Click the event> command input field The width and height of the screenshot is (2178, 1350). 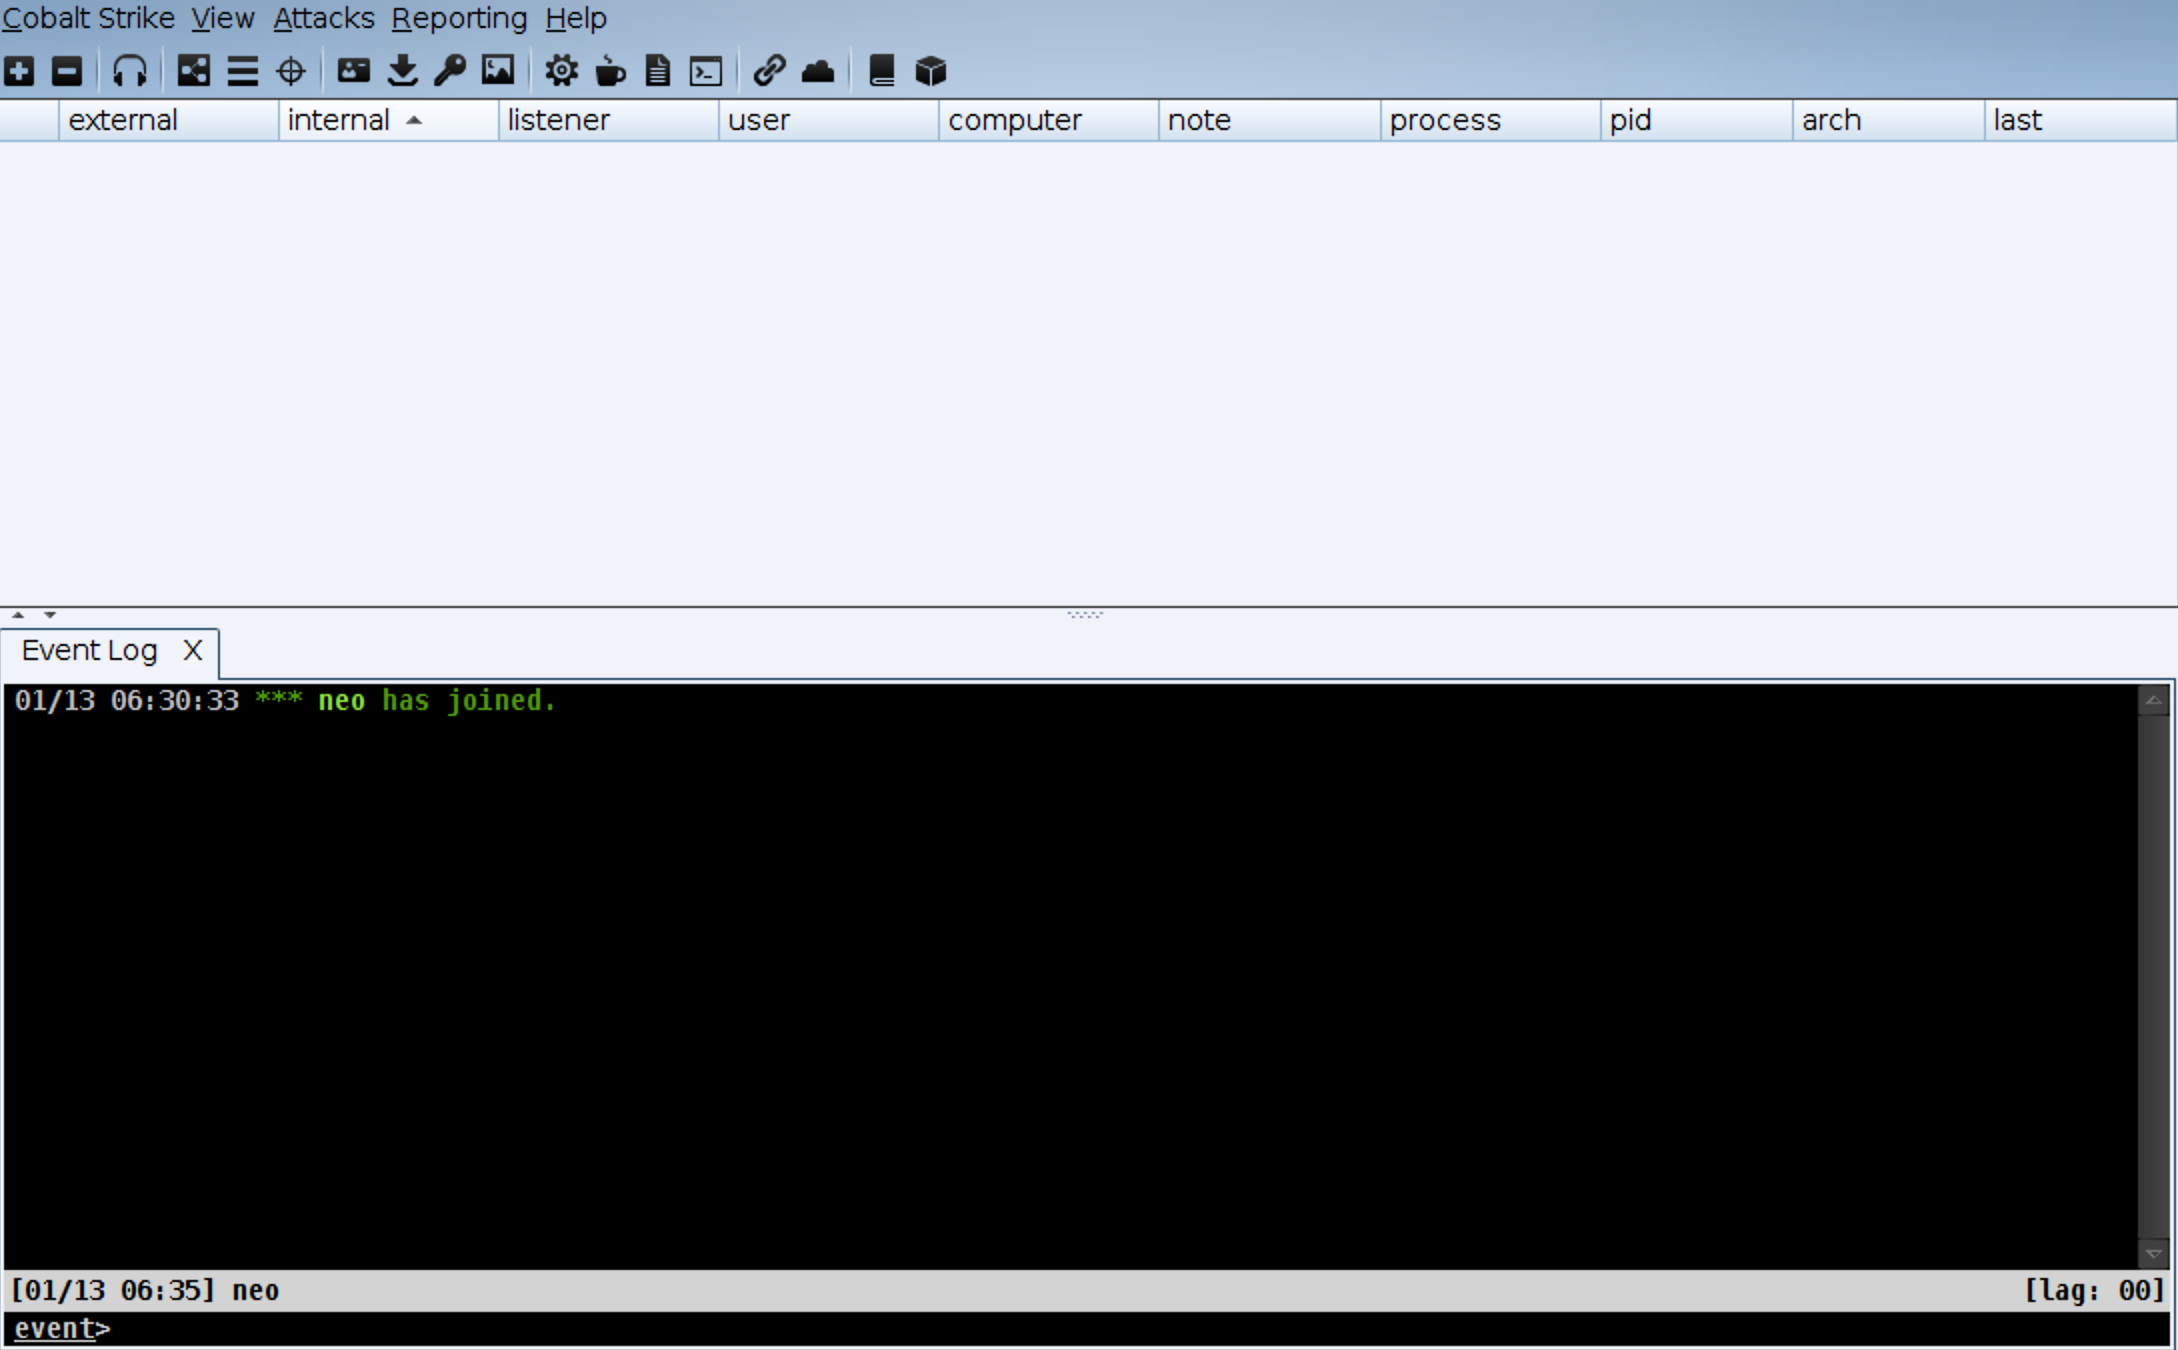pos(1000,1329)
